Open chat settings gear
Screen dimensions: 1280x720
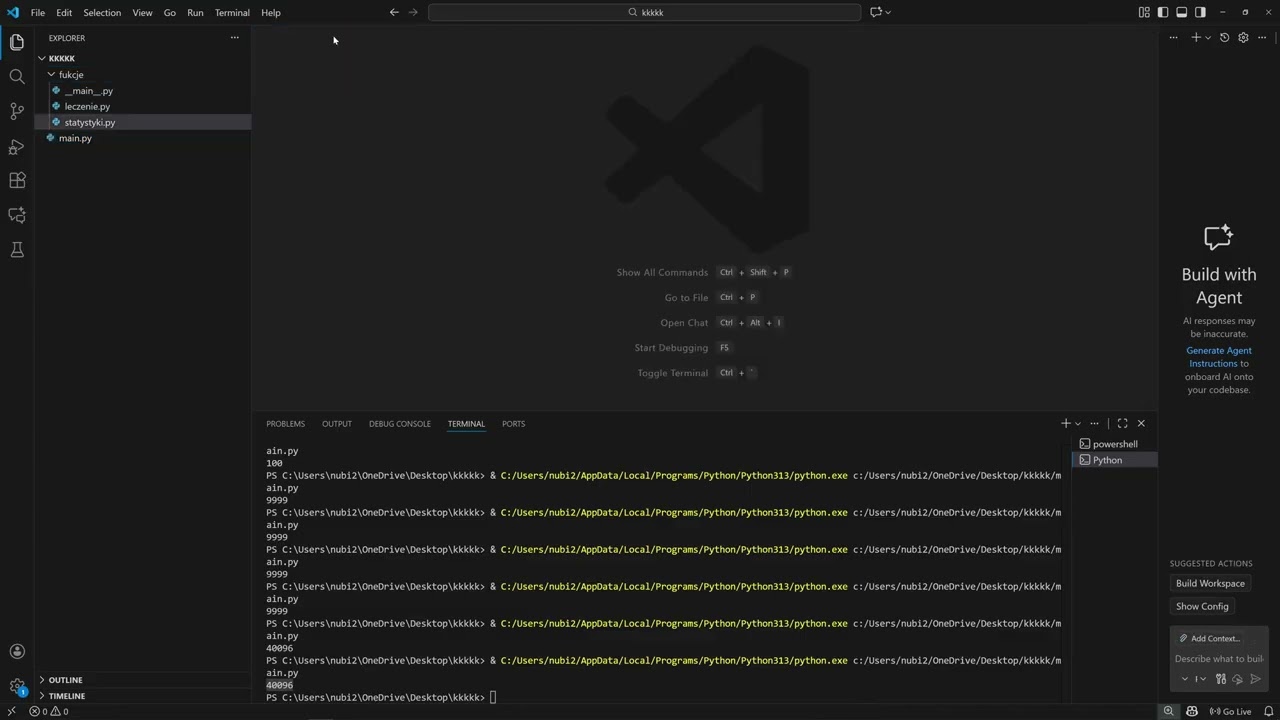[1243, 37]
